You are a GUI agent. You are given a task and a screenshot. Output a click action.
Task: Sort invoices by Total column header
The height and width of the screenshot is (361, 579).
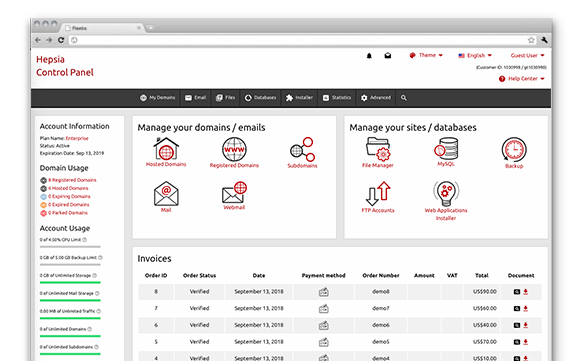pos(482,275)
